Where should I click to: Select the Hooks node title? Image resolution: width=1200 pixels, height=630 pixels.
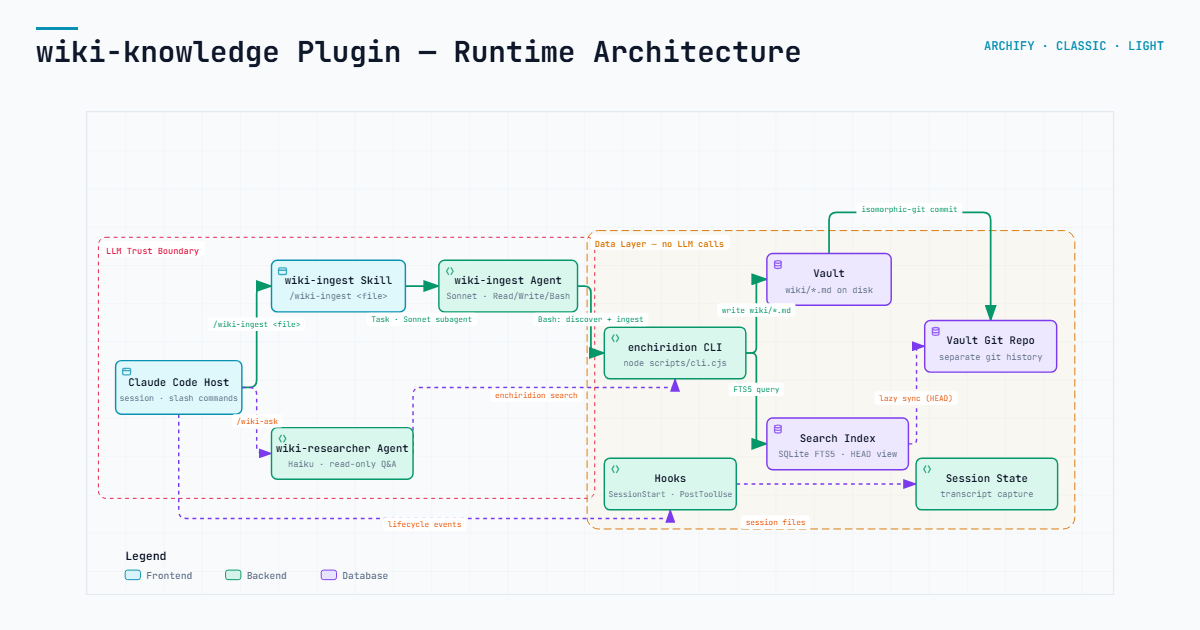(670, 479)
